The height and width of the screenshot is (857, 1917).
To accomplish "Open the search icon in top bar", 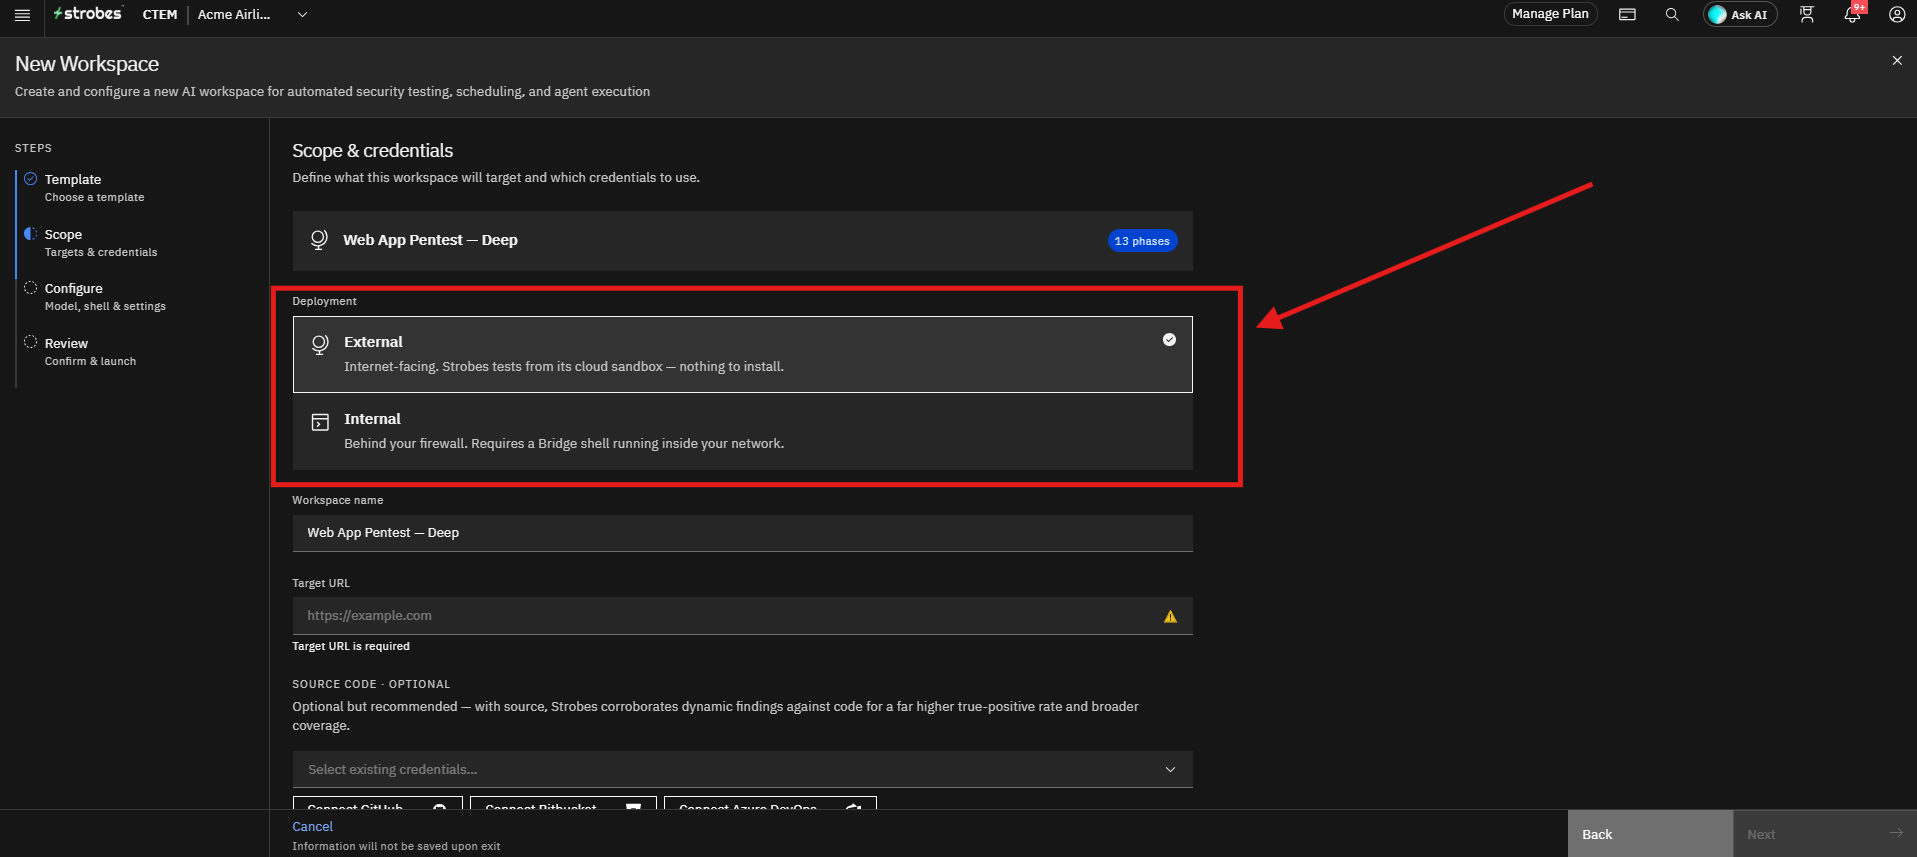I will coord(1672,15).
